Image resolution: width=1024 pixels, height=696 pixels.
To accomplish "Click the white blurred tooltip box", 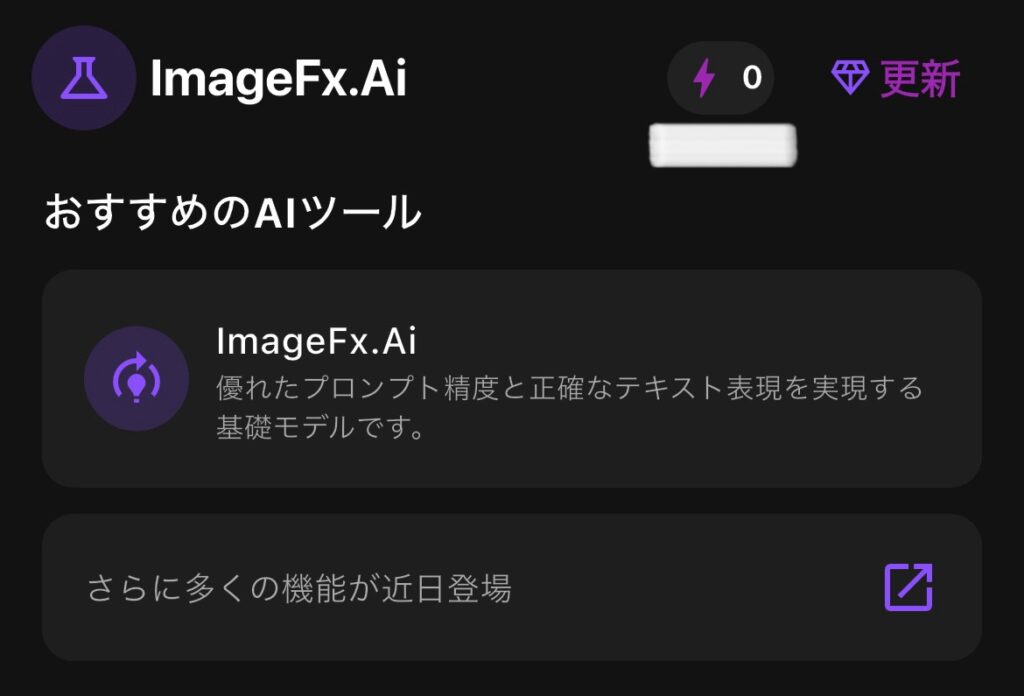I will click(723, 145).
